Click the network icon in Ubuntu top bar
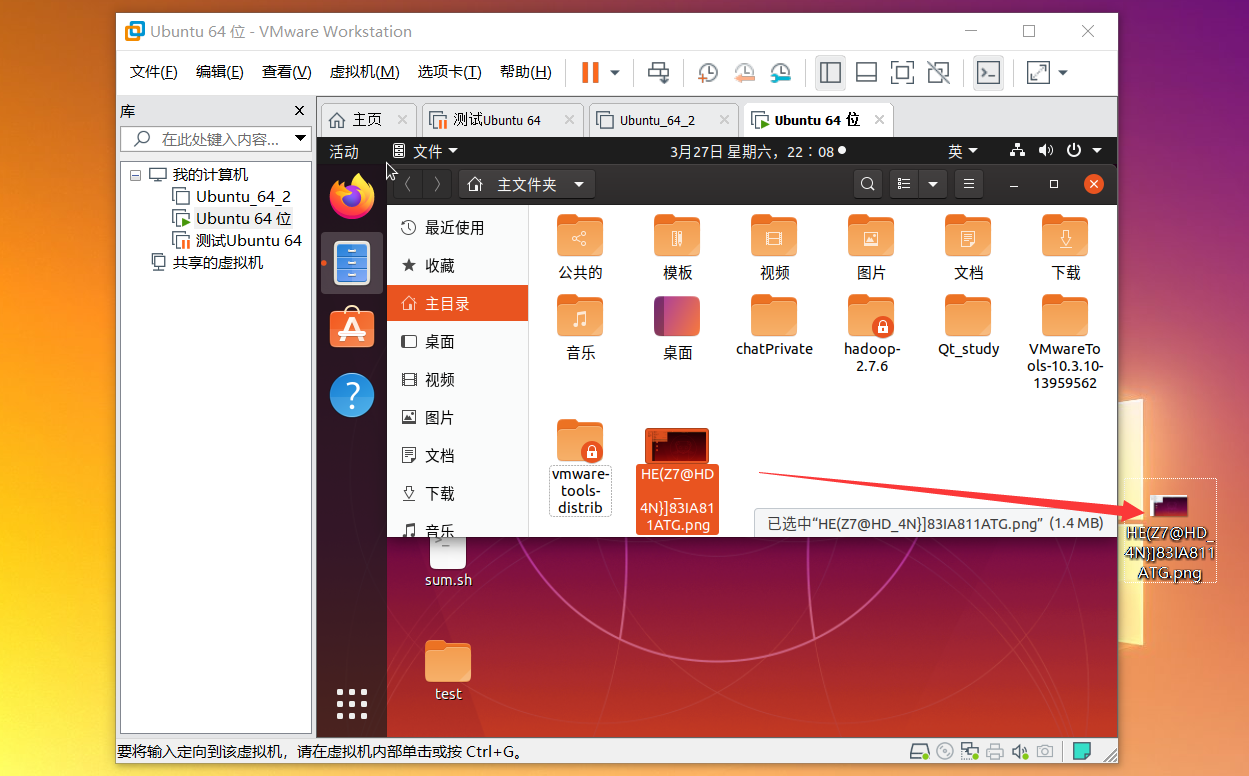This screenshot has height=776, width=1249. click(x=1017, y=151)
